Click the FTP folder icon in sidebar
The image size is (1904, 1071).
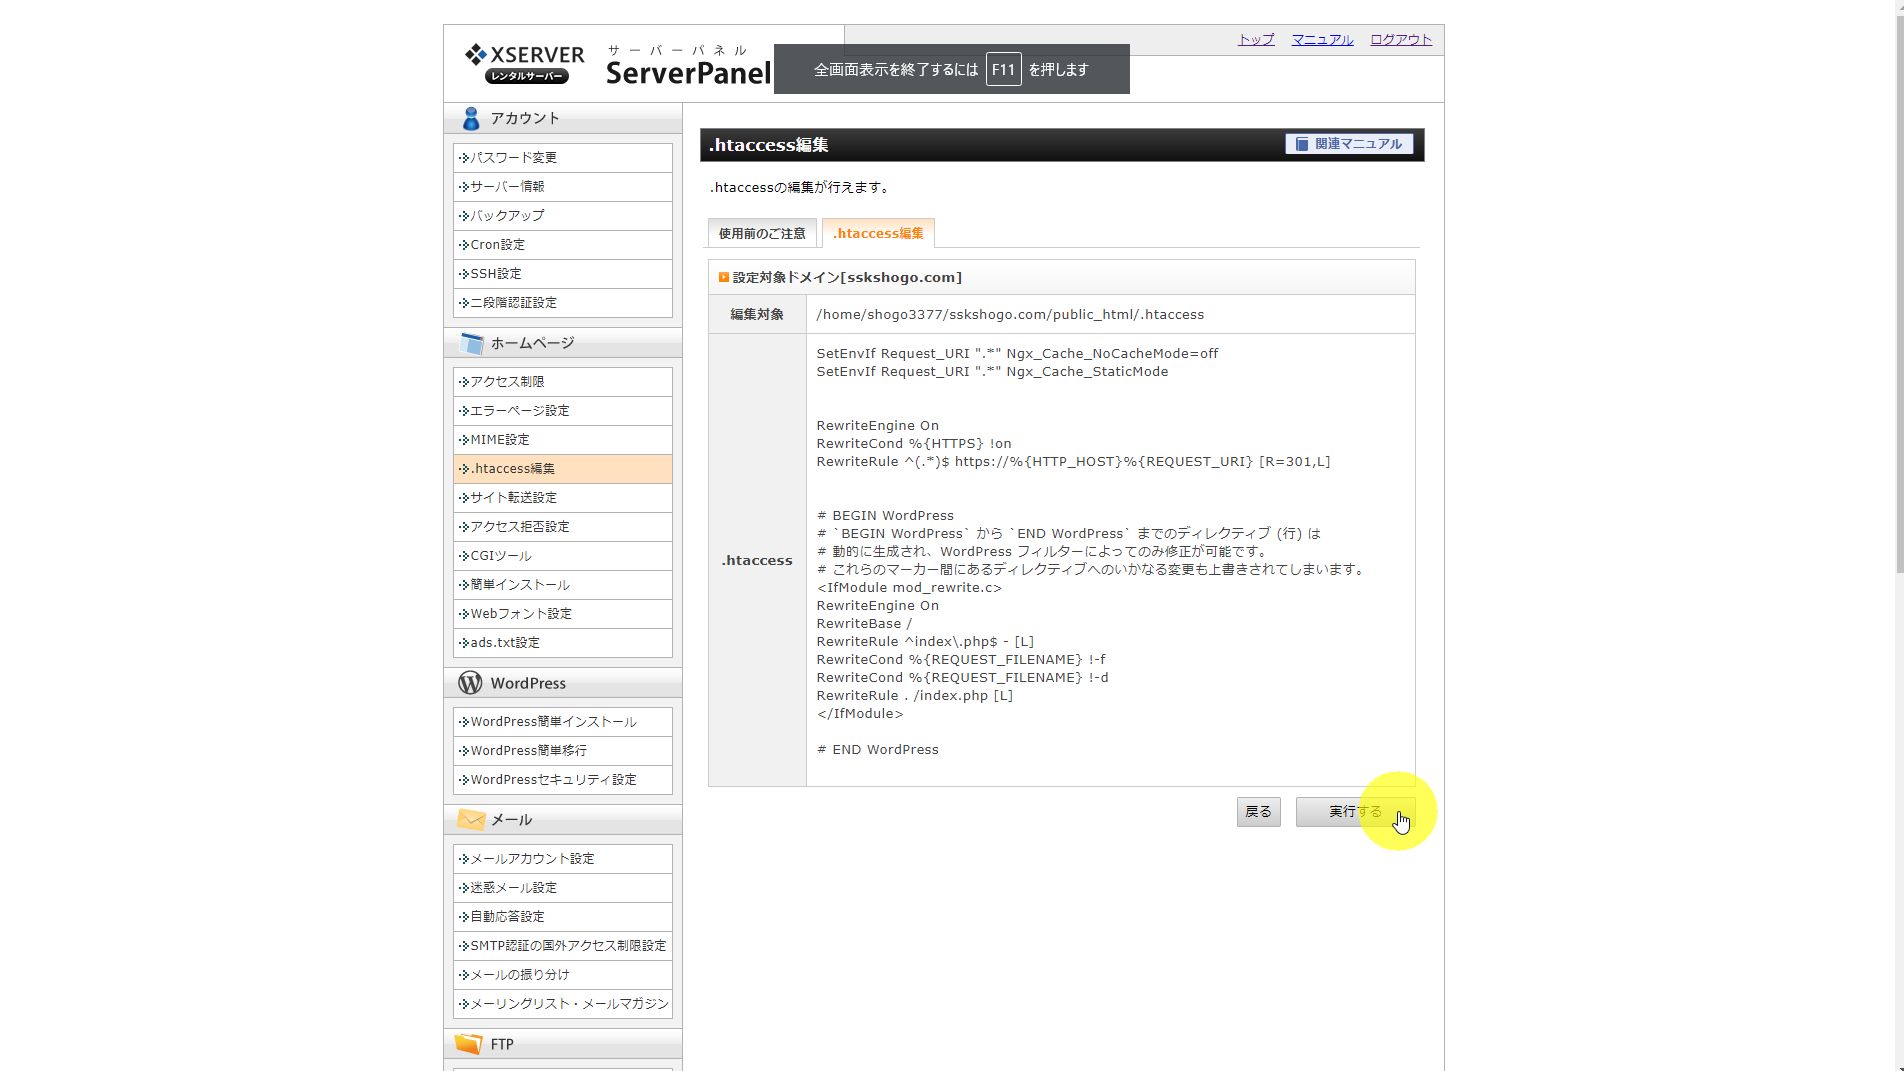[x=468, y=1044]
